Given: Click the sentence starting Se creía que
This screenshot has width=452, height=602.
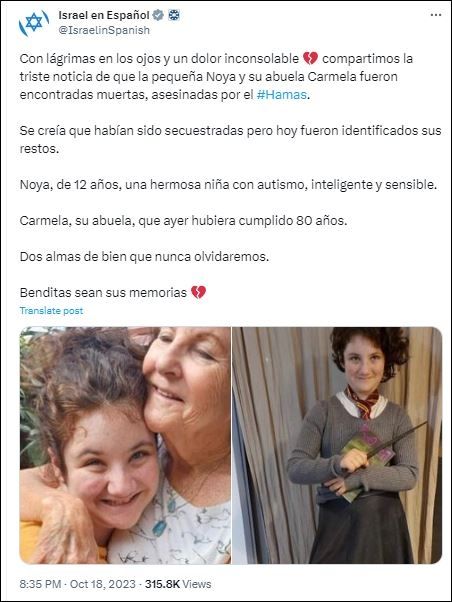Looking at the screenshot, I should tap(230, 140).
